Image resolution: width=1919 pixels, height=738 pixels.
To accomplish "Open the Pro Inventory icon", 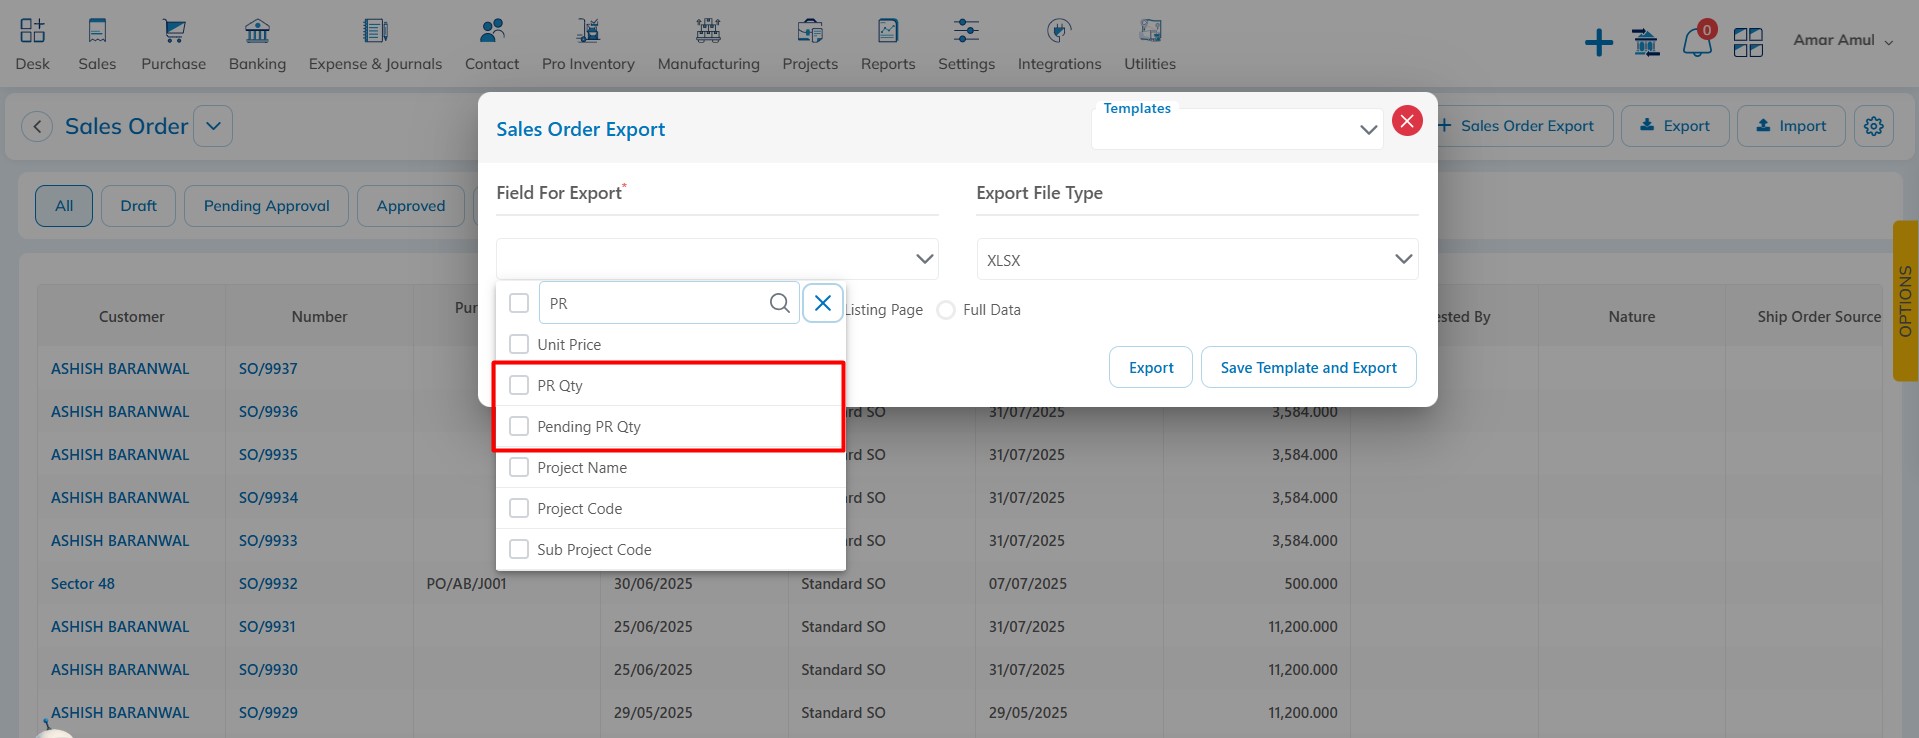I will pos(588,31).
